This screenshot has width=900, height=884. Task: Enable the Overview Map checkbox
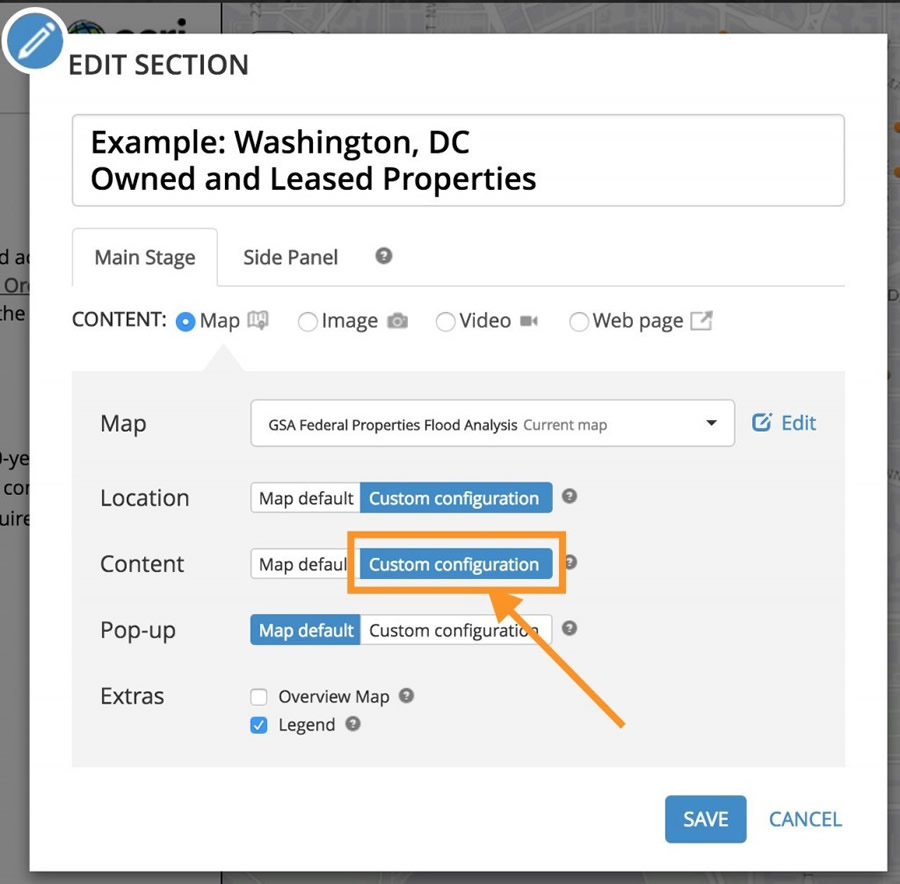[x=259, y=697]
